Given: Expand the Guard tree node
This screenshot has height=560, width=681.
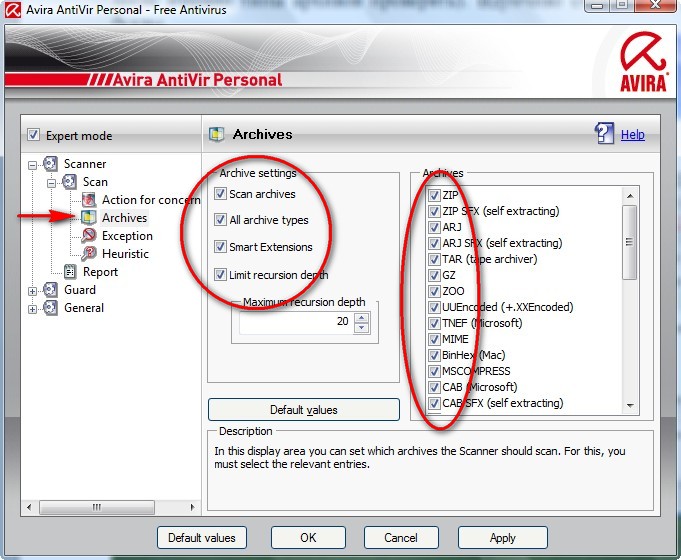Looking at the screenshot, I should click(32, 291).
